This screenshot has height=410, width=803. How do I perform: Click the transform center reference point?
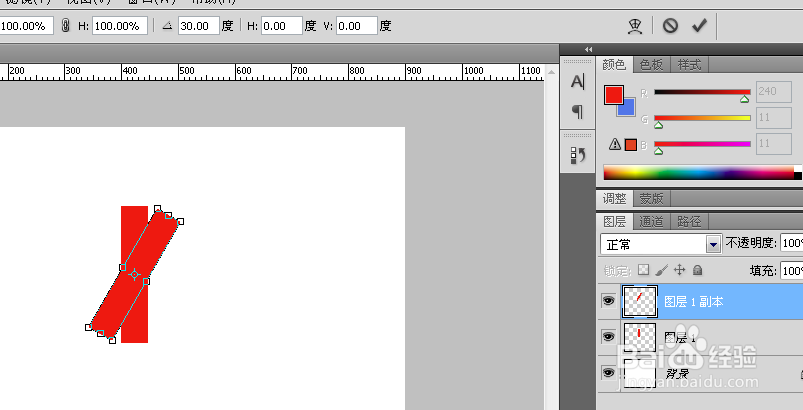(134, 274)
